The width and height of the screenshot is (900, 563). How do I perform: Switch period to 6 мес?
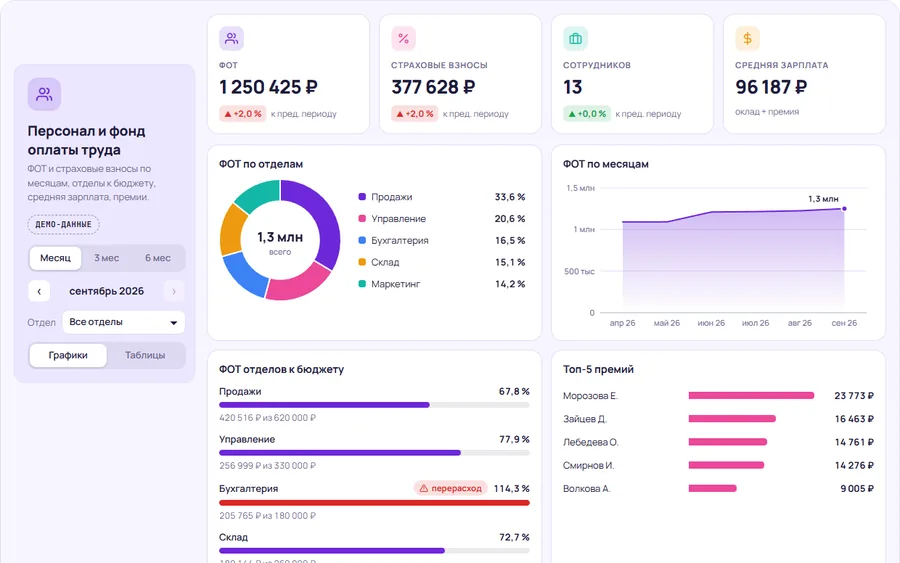(x=158, y=258)
